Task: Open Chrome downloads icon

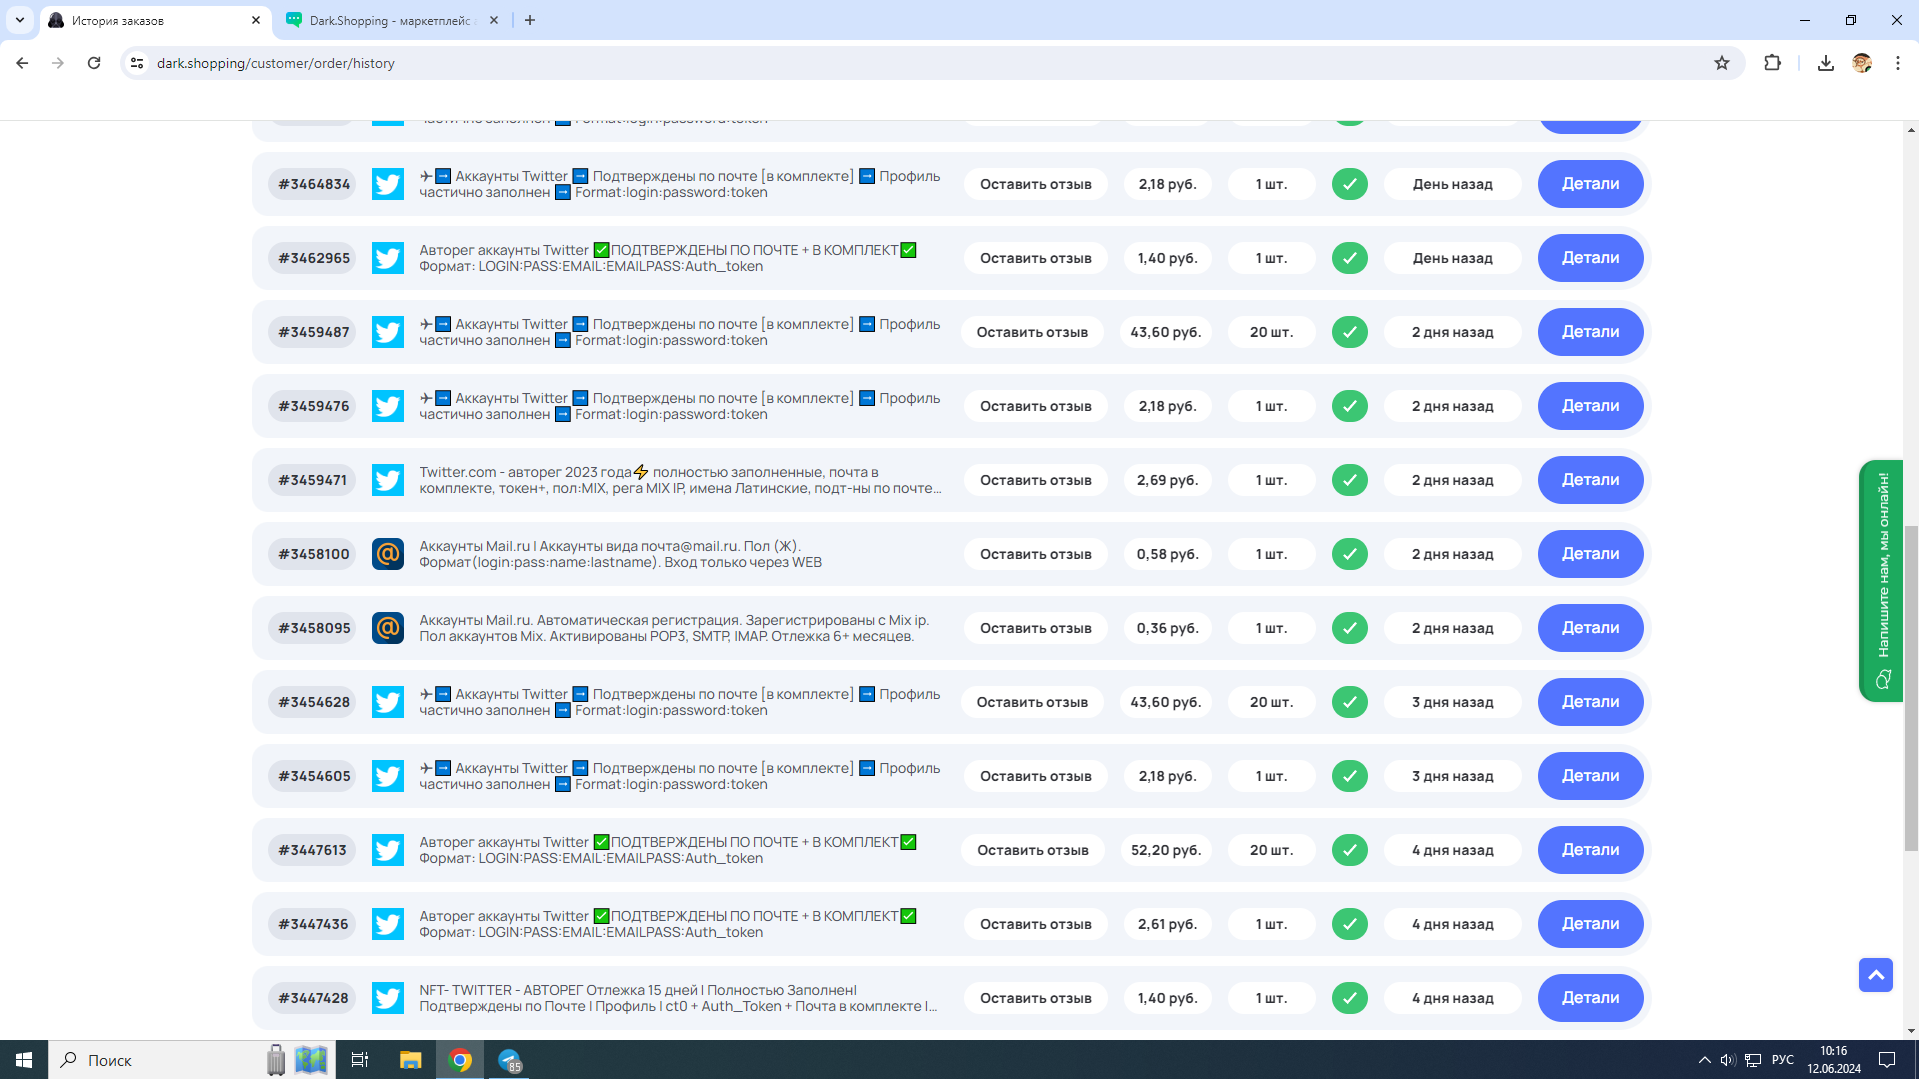Action: point(1825,63)
